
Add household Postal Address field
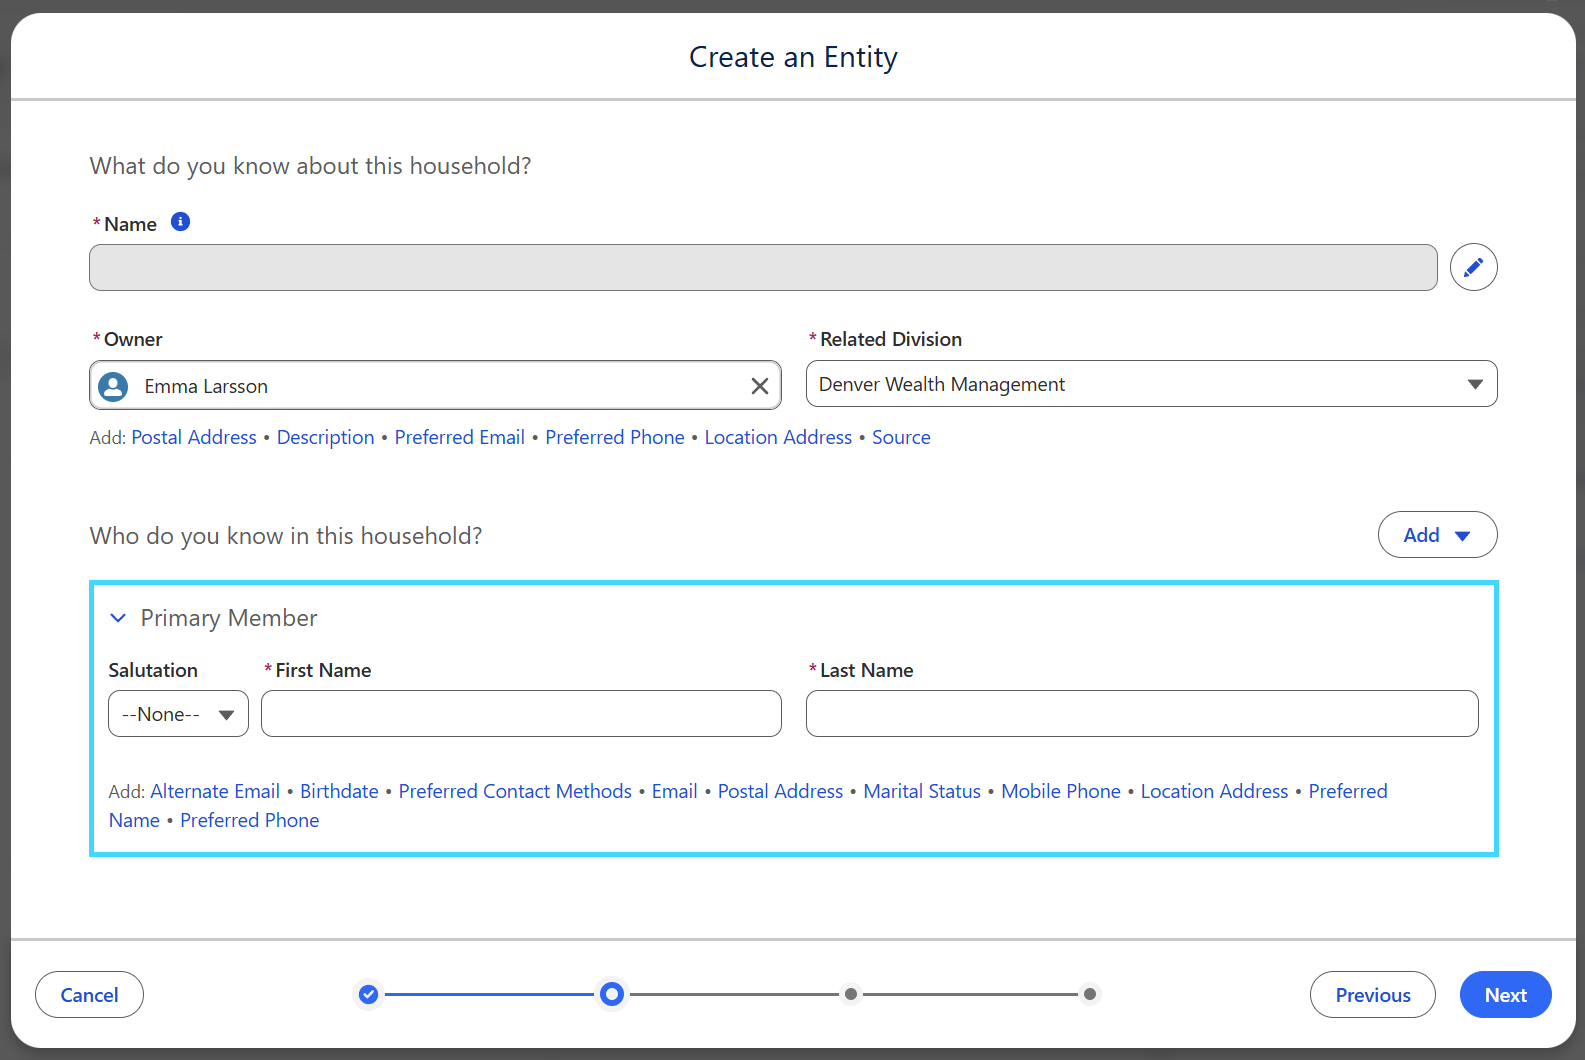pos(194,437)
